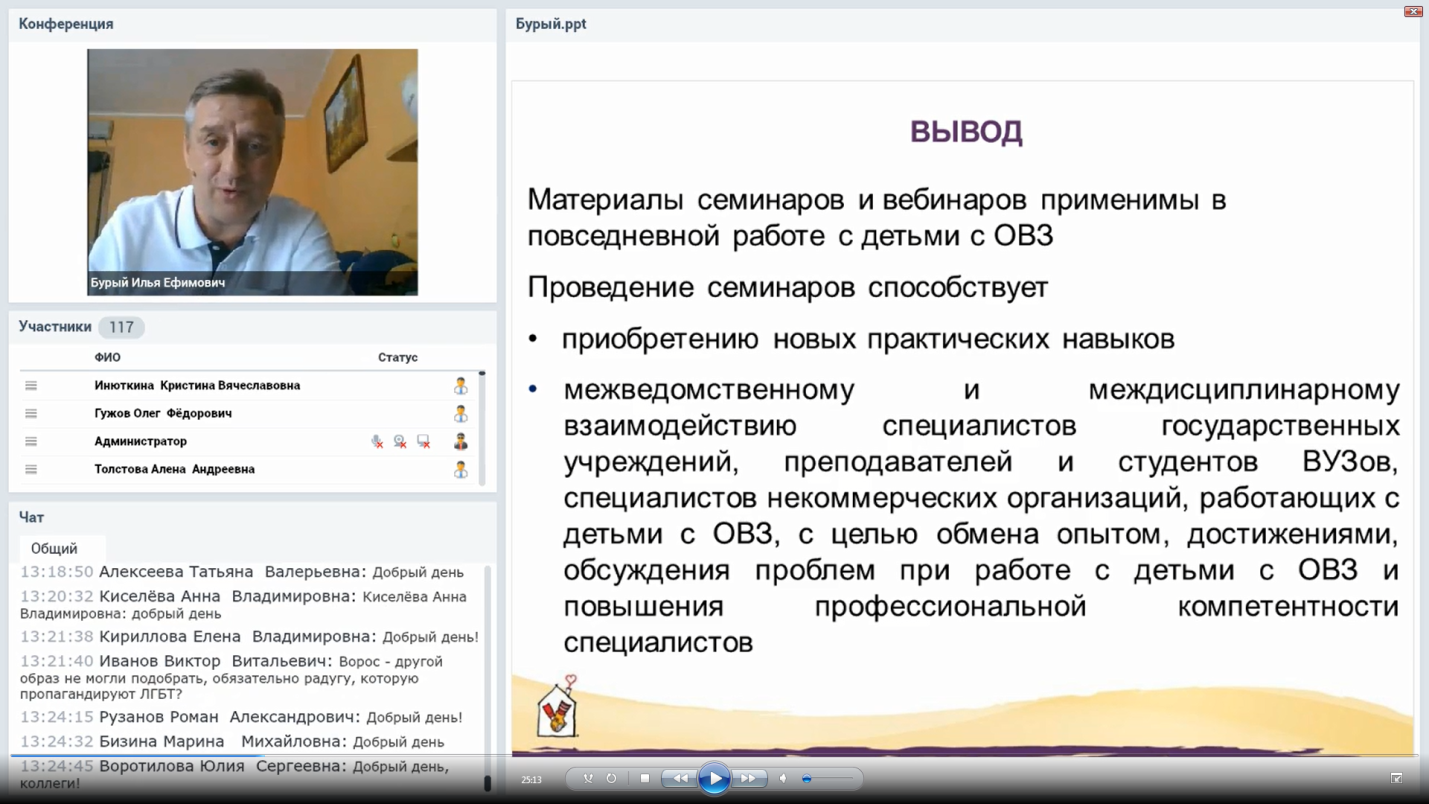Click the fast-forward button in the player
1429x804 pixels.
point(748,778)
